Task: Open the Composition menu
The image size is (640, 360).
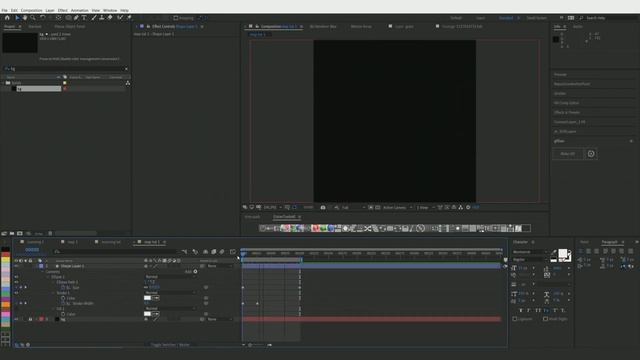Action: pyautogui.click(x=31, y=10)
